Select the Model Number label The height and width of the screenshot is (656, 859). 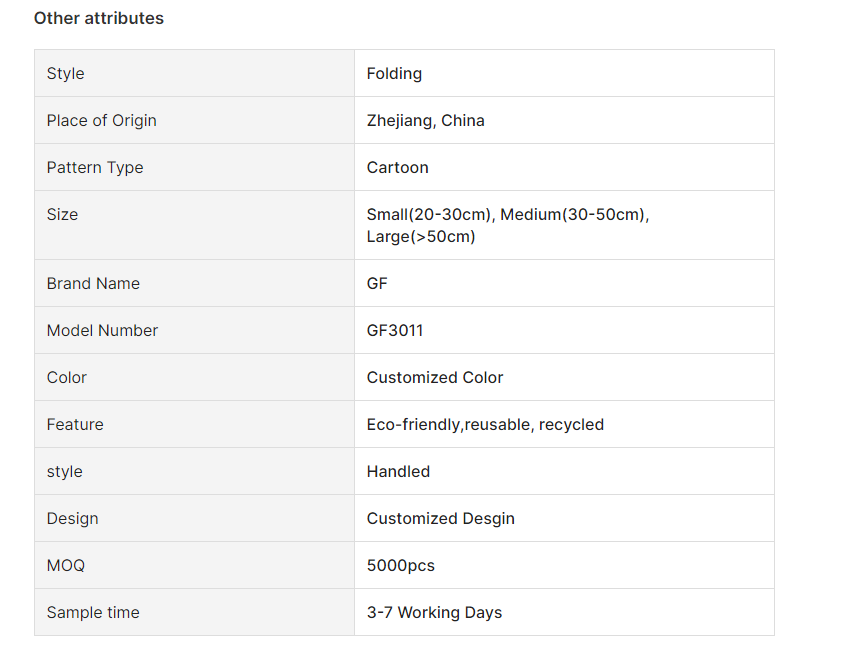point(102,330)
